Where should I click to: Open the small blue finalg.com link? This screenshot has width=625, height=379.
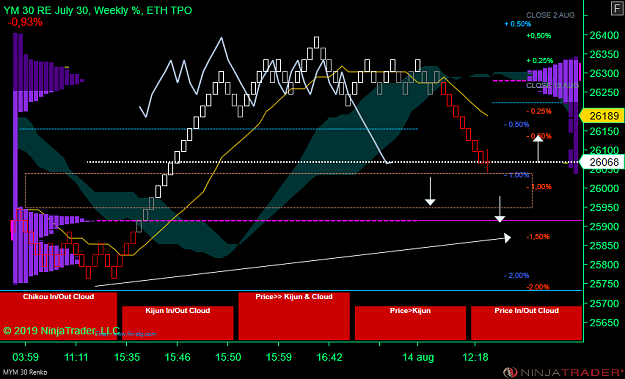tap(127, 334)
